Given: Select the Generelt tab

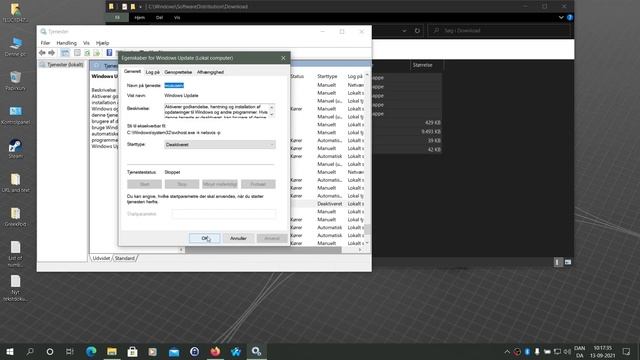Looking at the screenshot, I should point(132,71).
